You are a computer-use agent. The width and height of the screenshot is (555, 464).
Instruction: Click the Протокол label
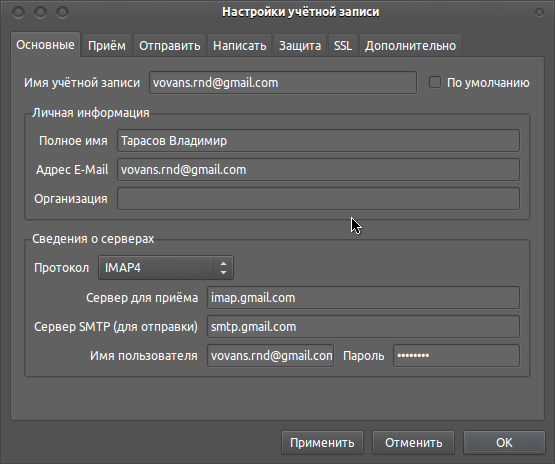coord(61,268)
